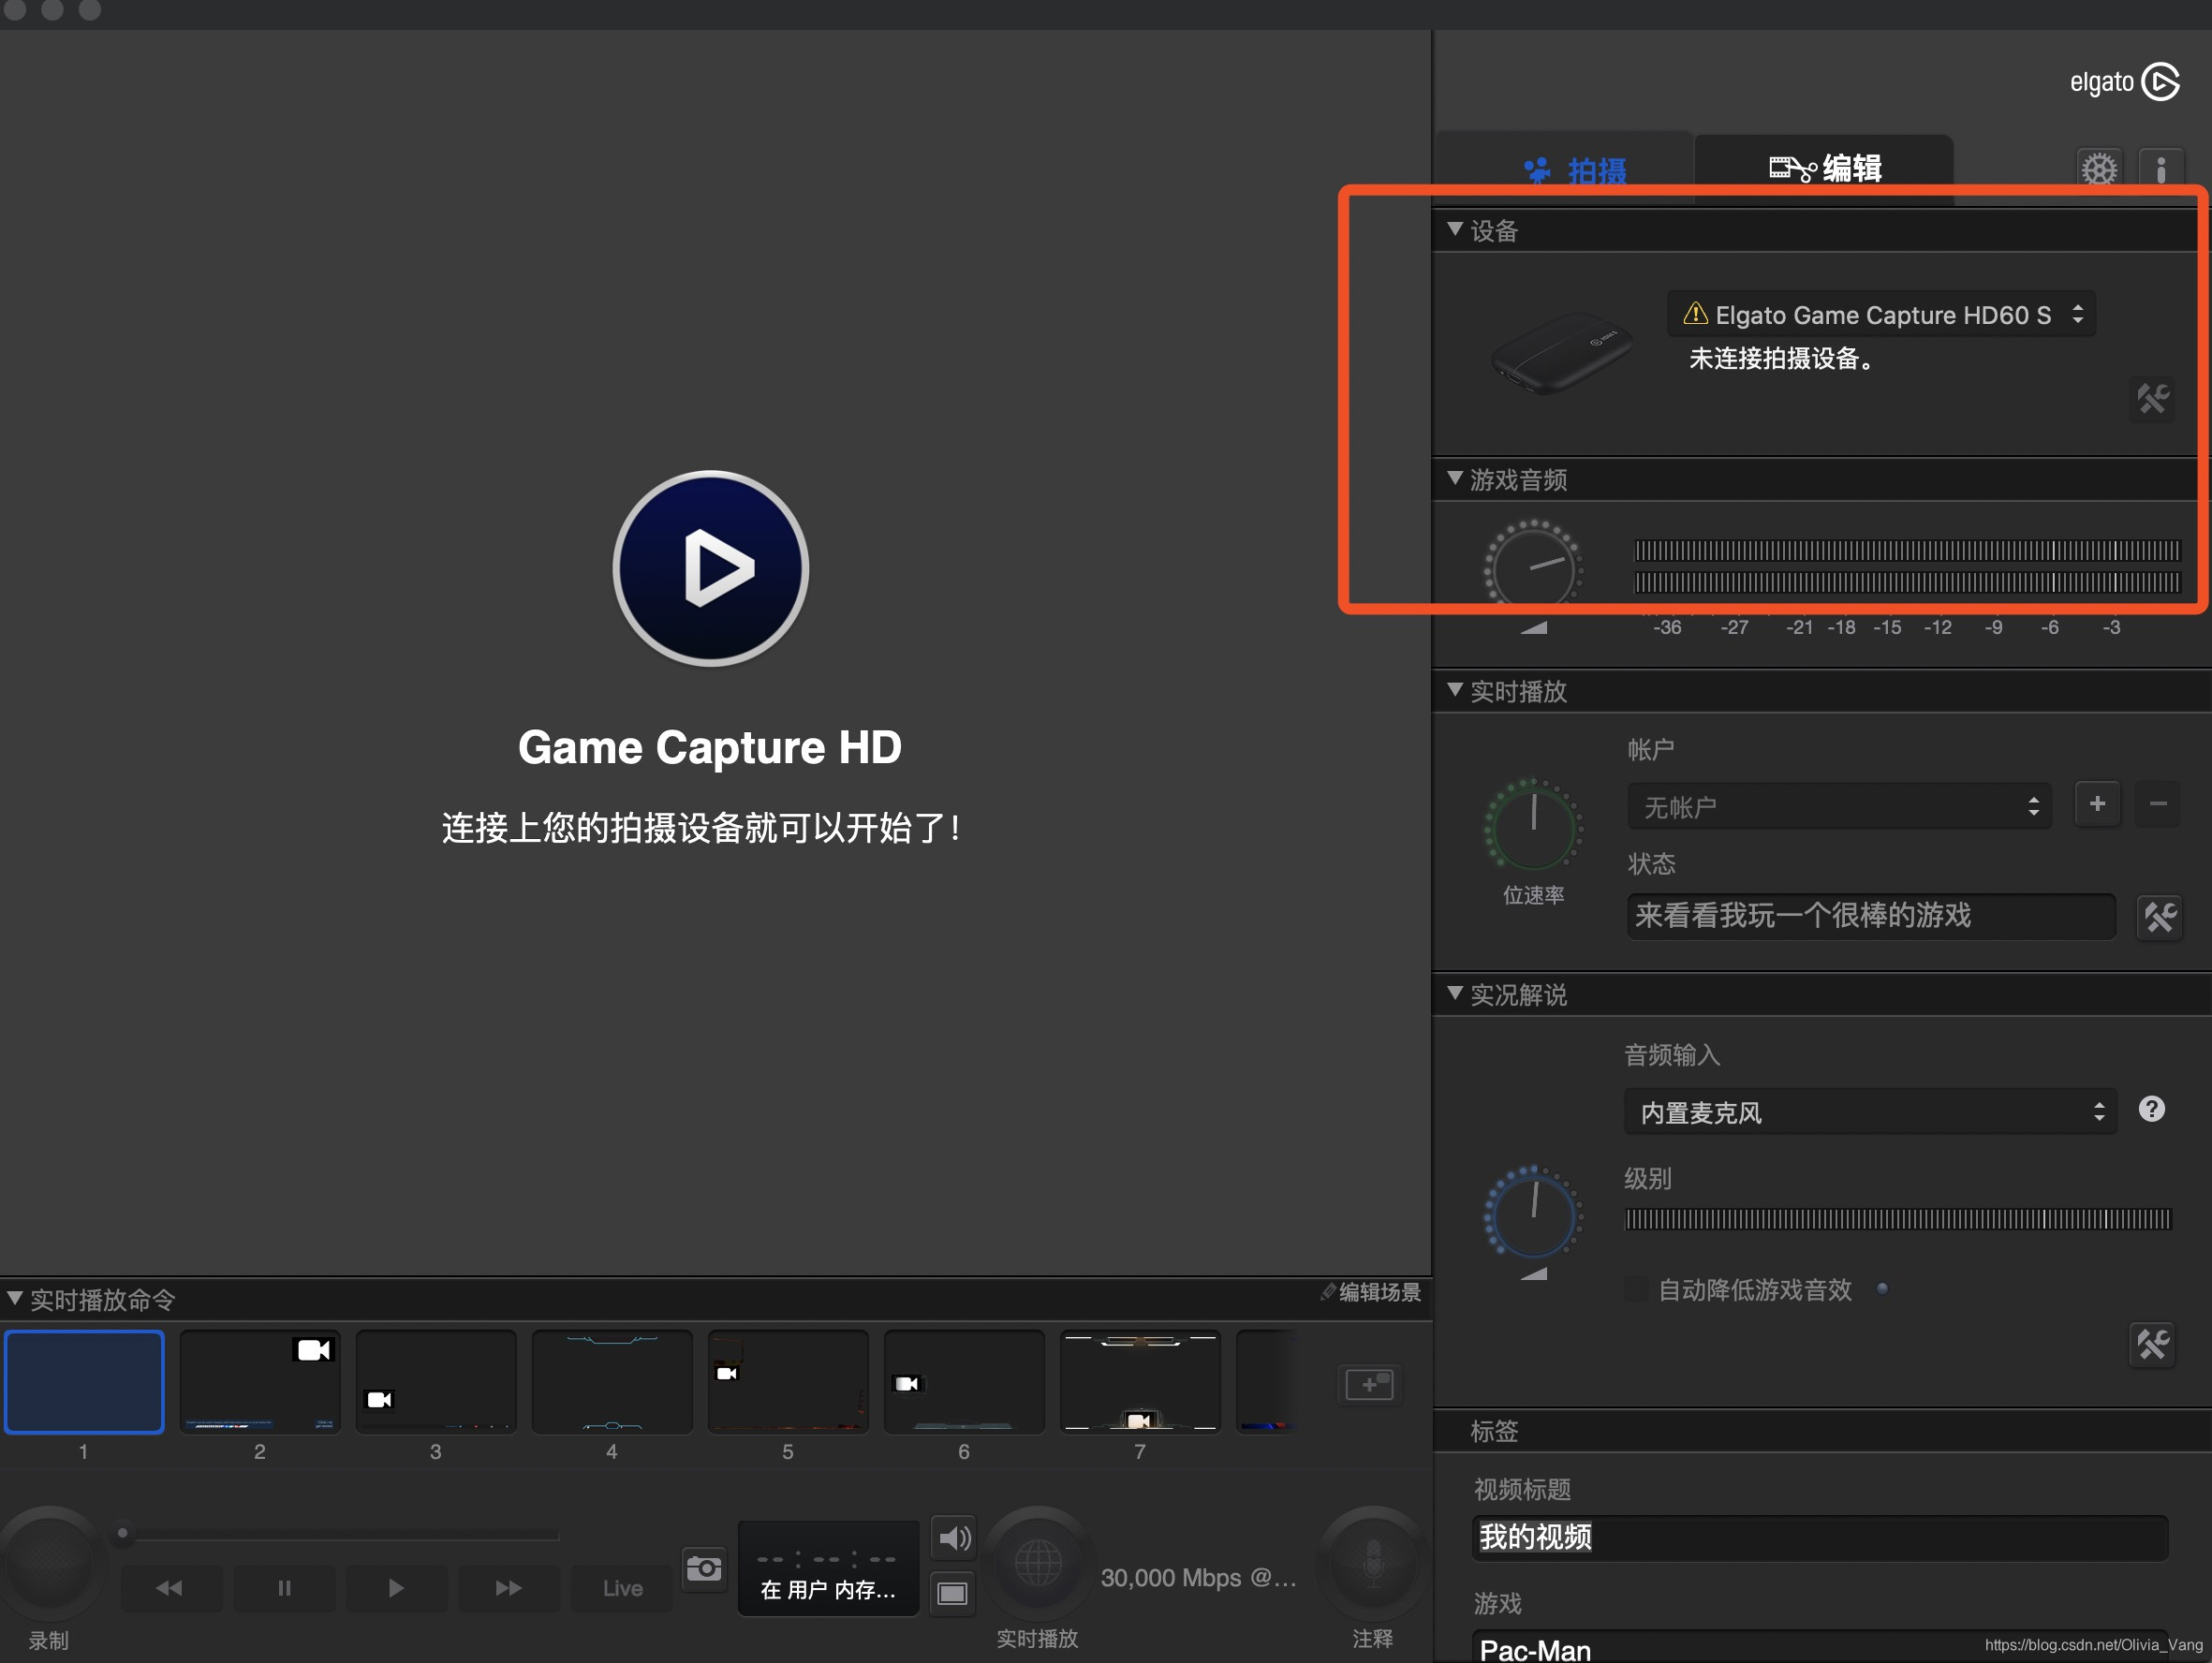Click the large center play button

point(710,568)
